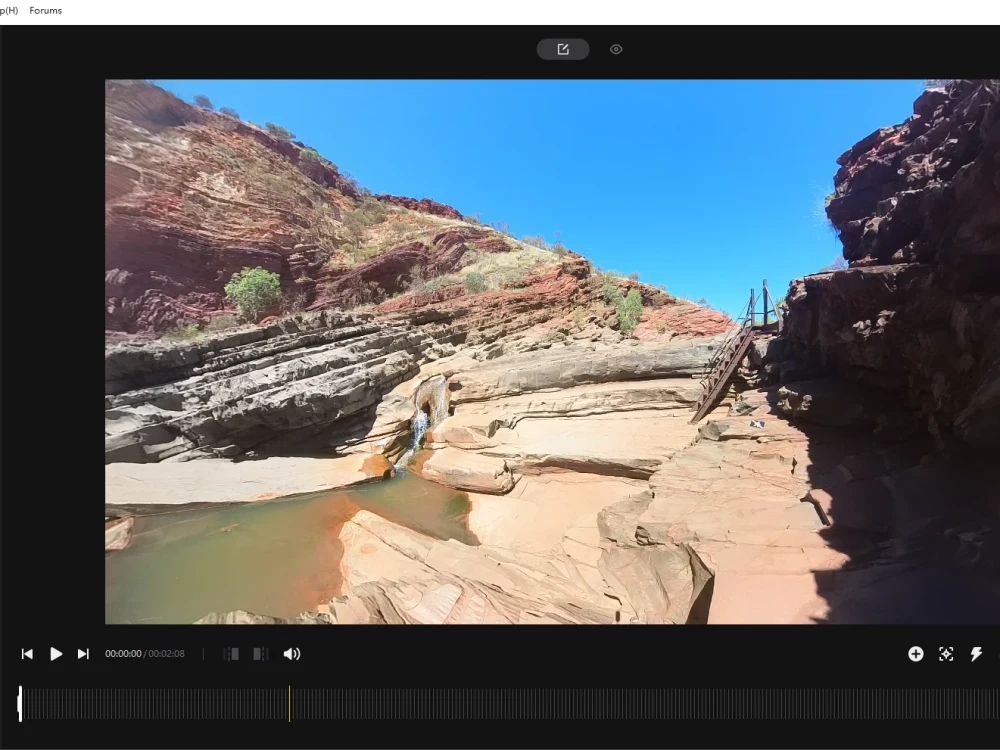1000x750 pixels.
Task: Switch to preview eye mode
Action: click(x=616, y=49)
